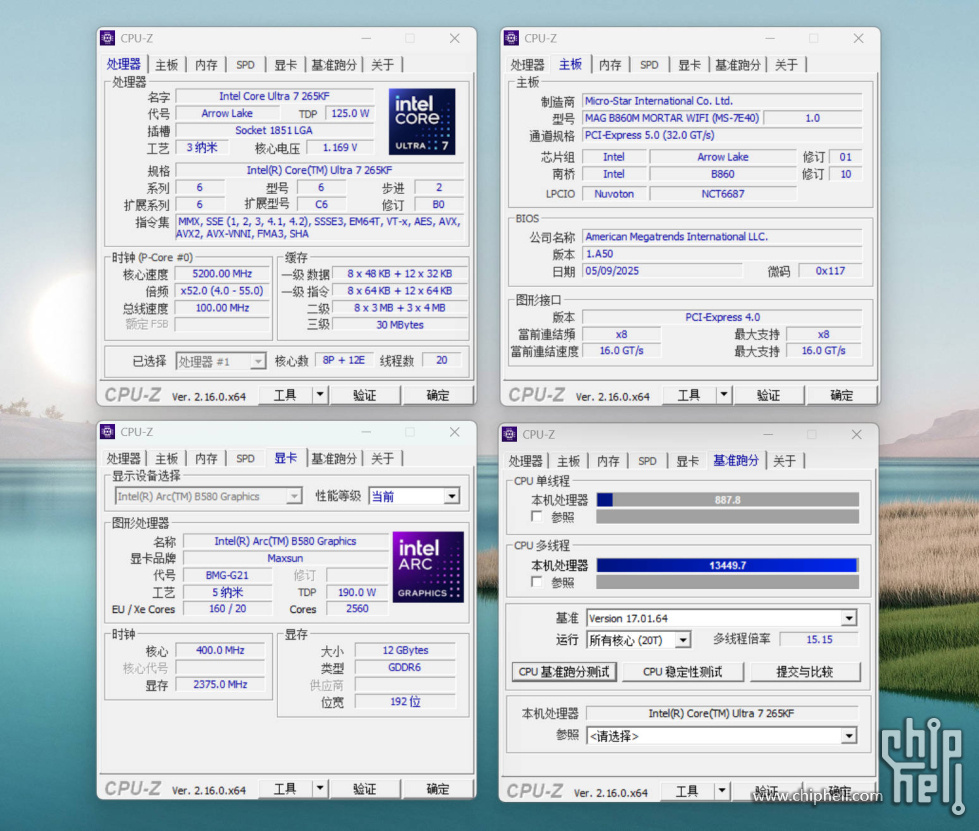Switch to SPD tab in mainboard window
This screenshot has width=979, height=831.
649,65
